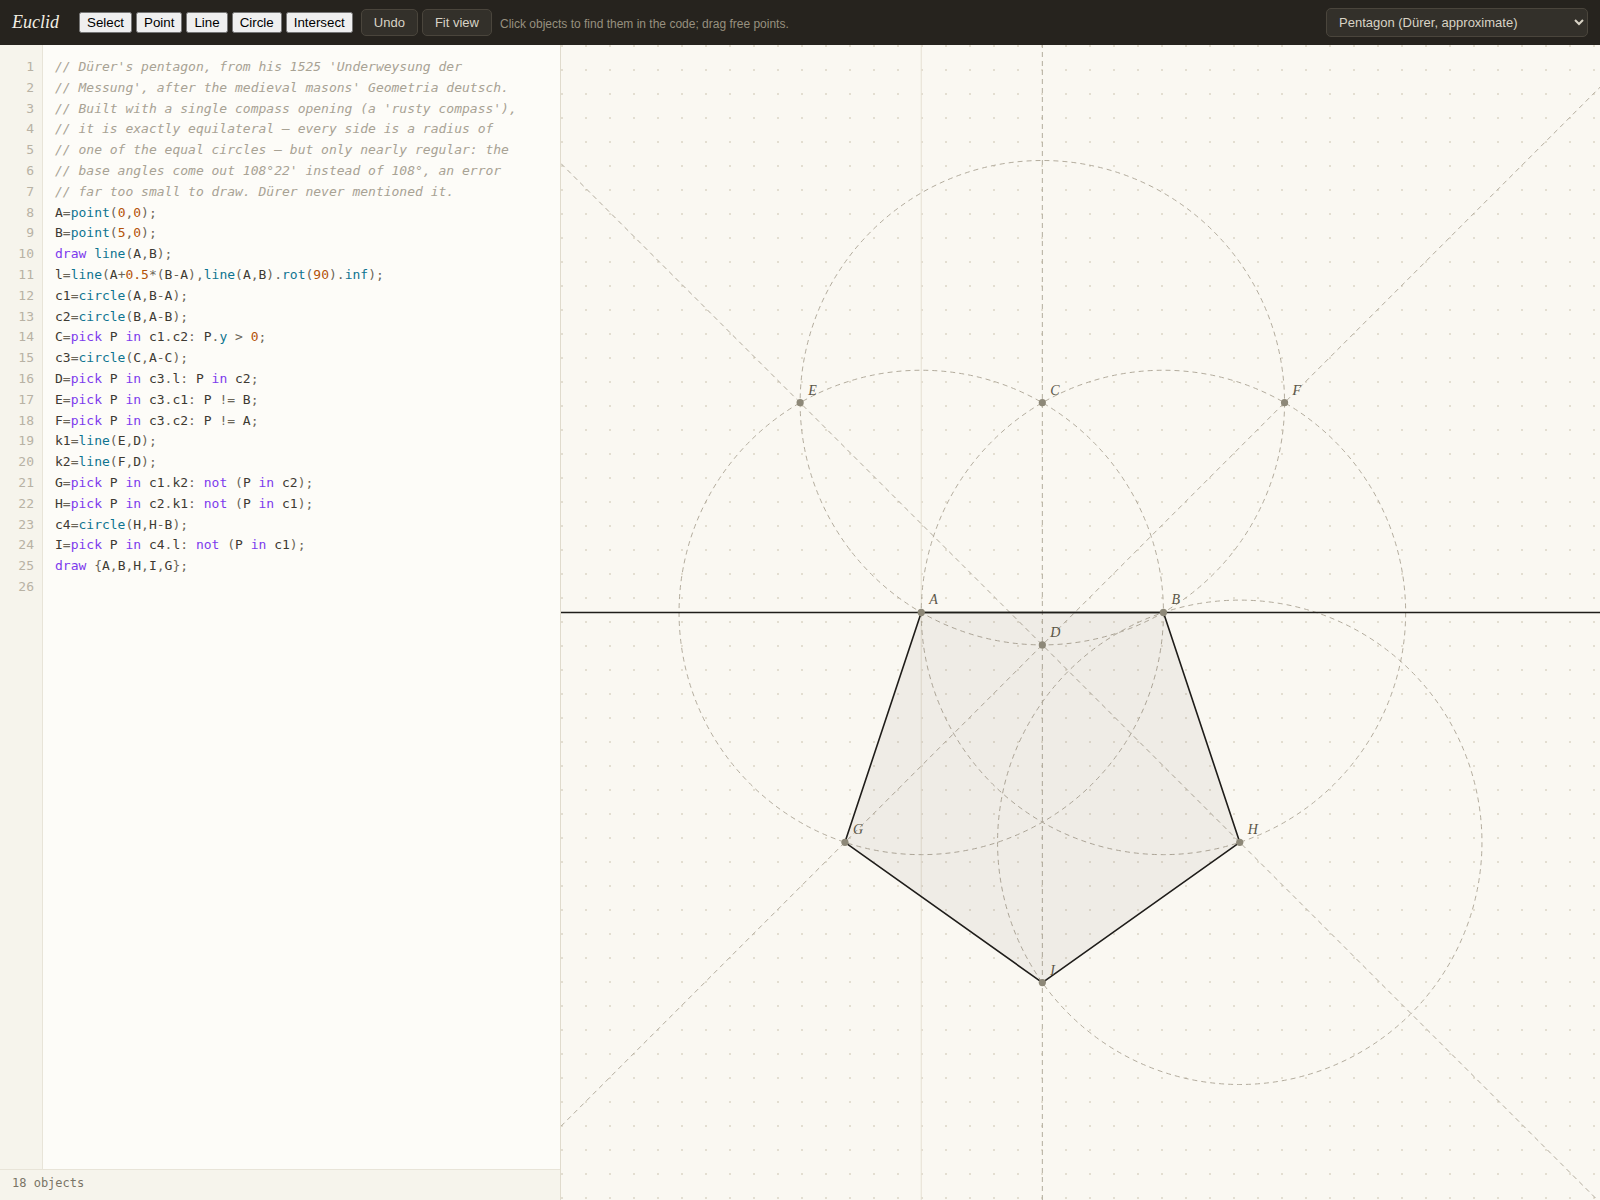Click code line 'c4=circle(H,H-B);'
The height and width of the screenshot is (1200, 1600).
[x=121, y=525]
